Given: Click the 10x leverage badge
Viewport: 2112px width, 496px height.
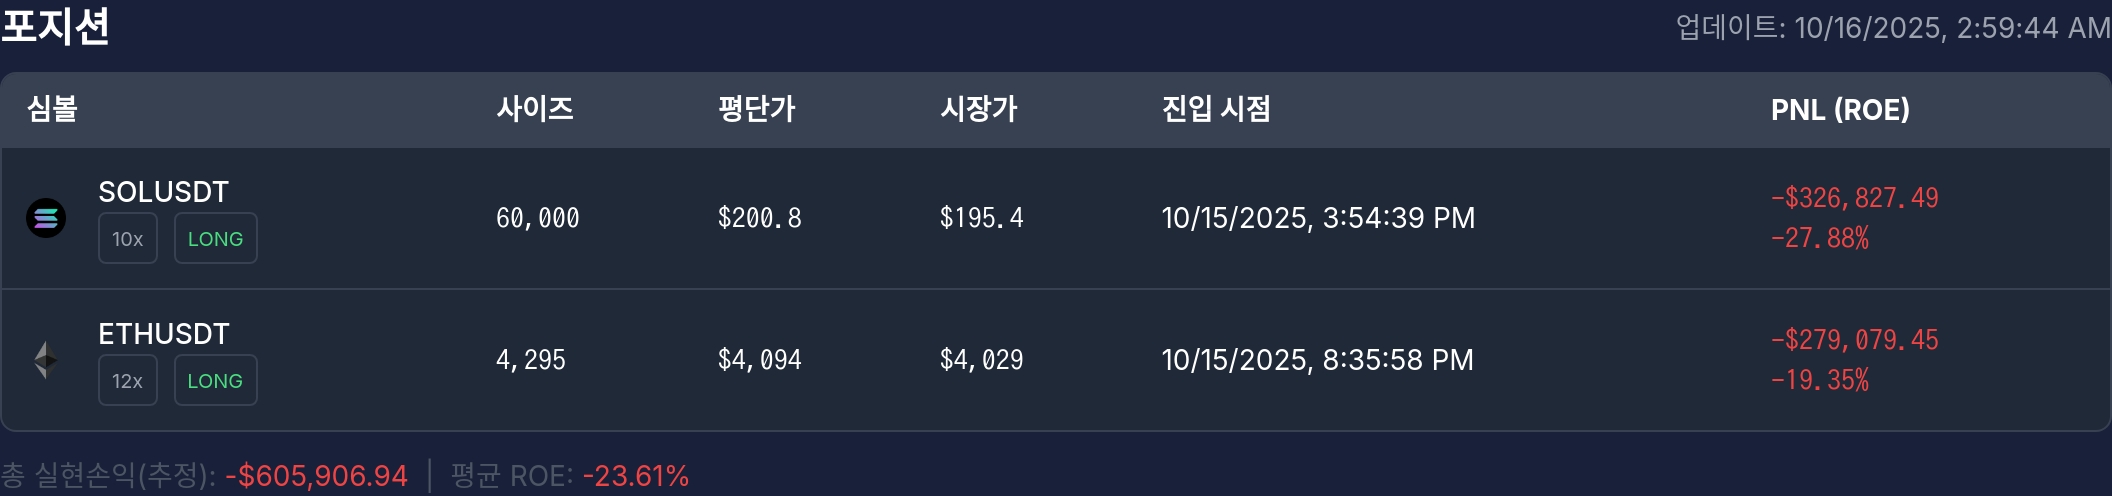Looking at the screenshot, I should (x=128, y=239).
